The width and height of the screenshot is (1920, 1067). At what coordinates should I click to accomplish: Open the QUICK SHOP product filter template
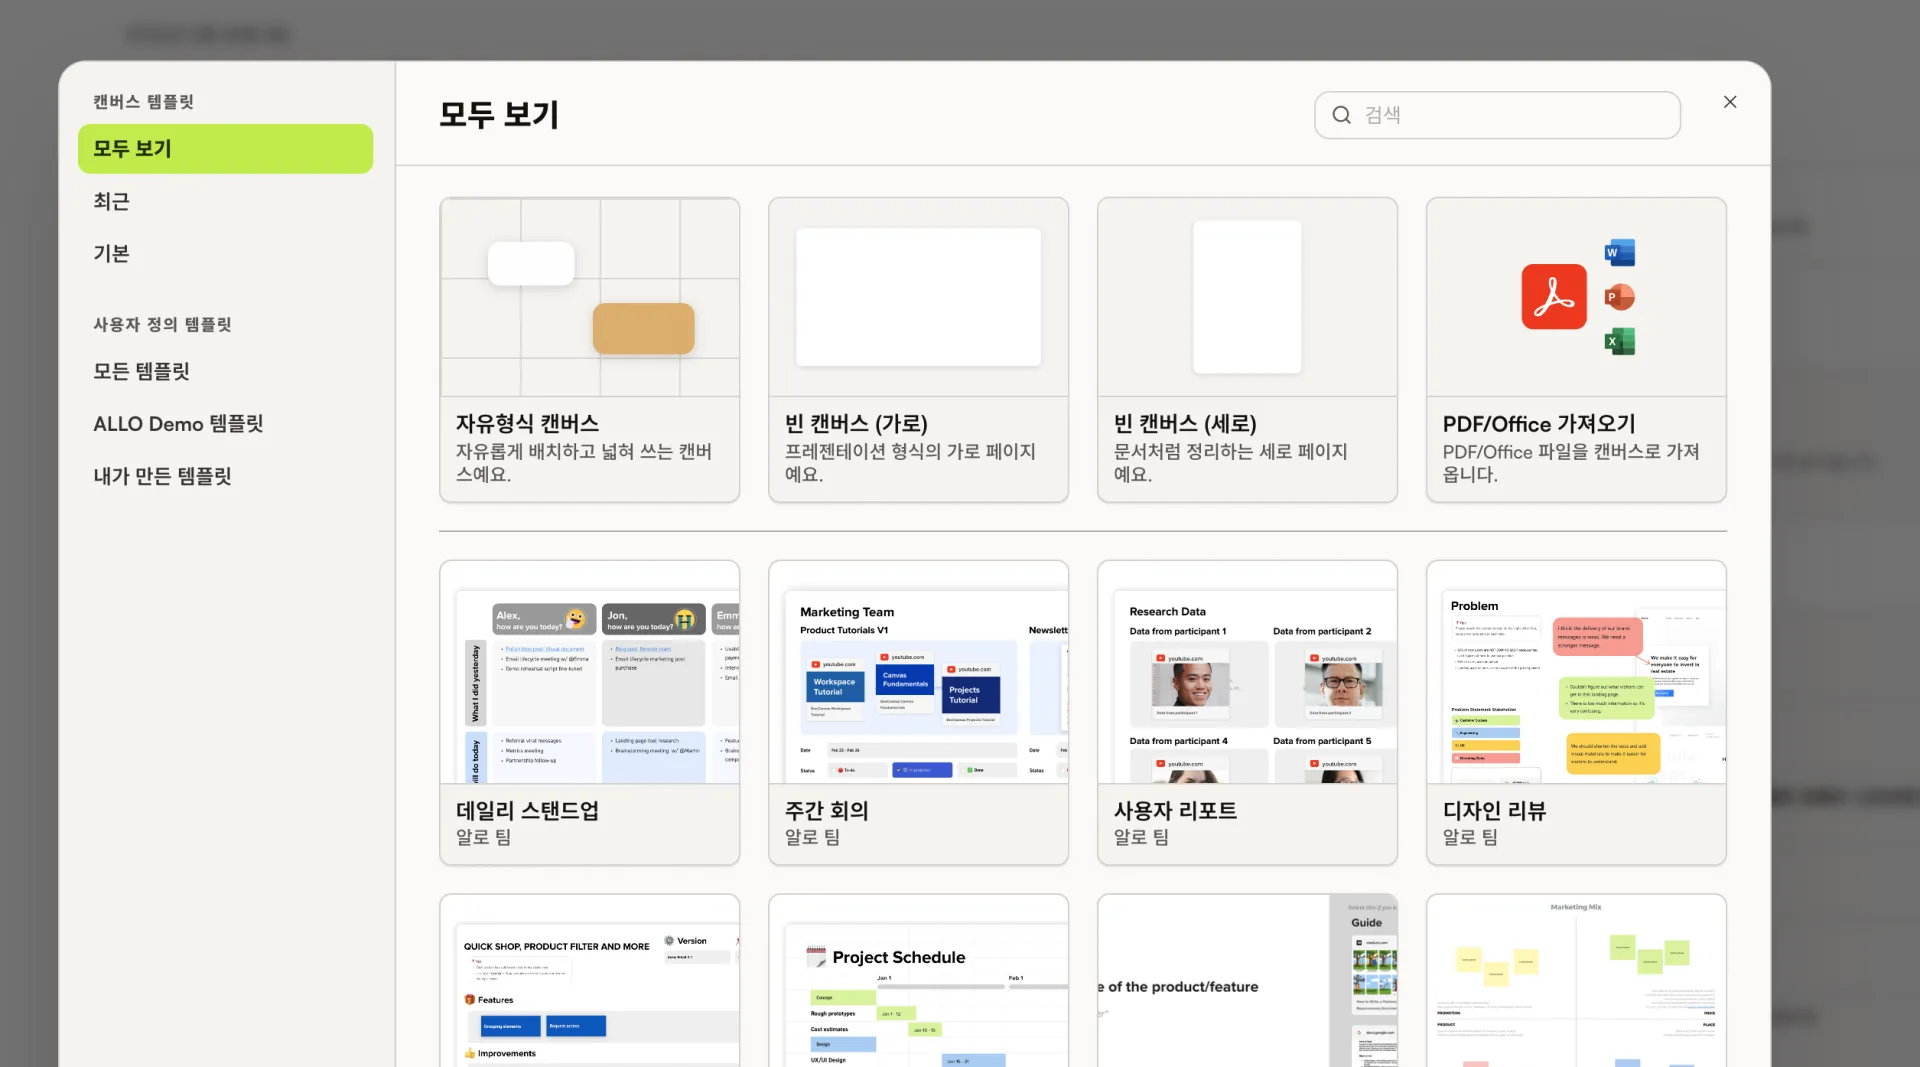point(589,981)
